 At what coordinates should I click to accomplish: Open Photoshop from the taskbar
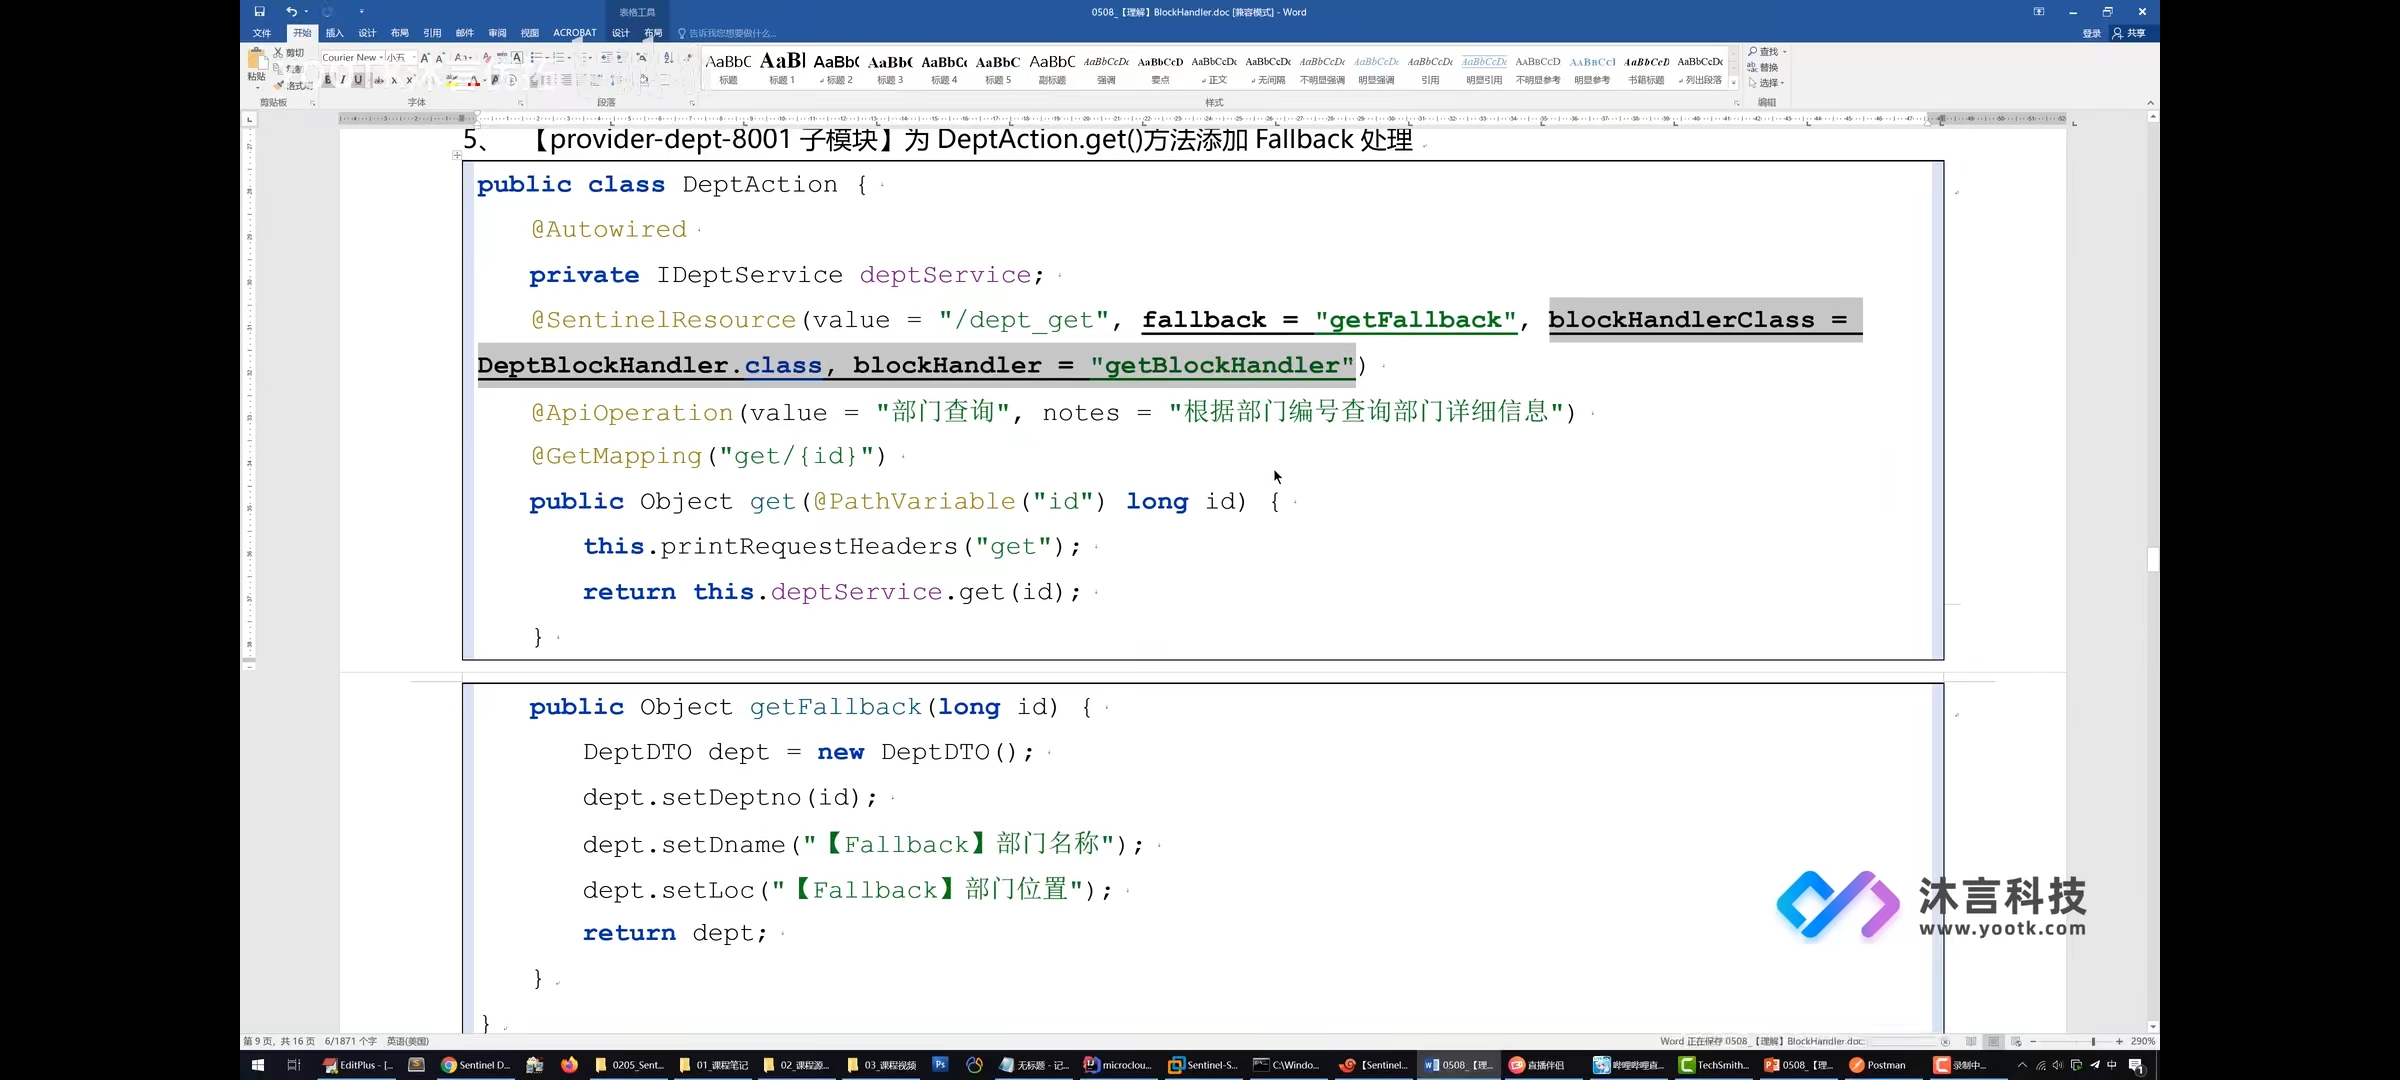(x=940, y=1065)
